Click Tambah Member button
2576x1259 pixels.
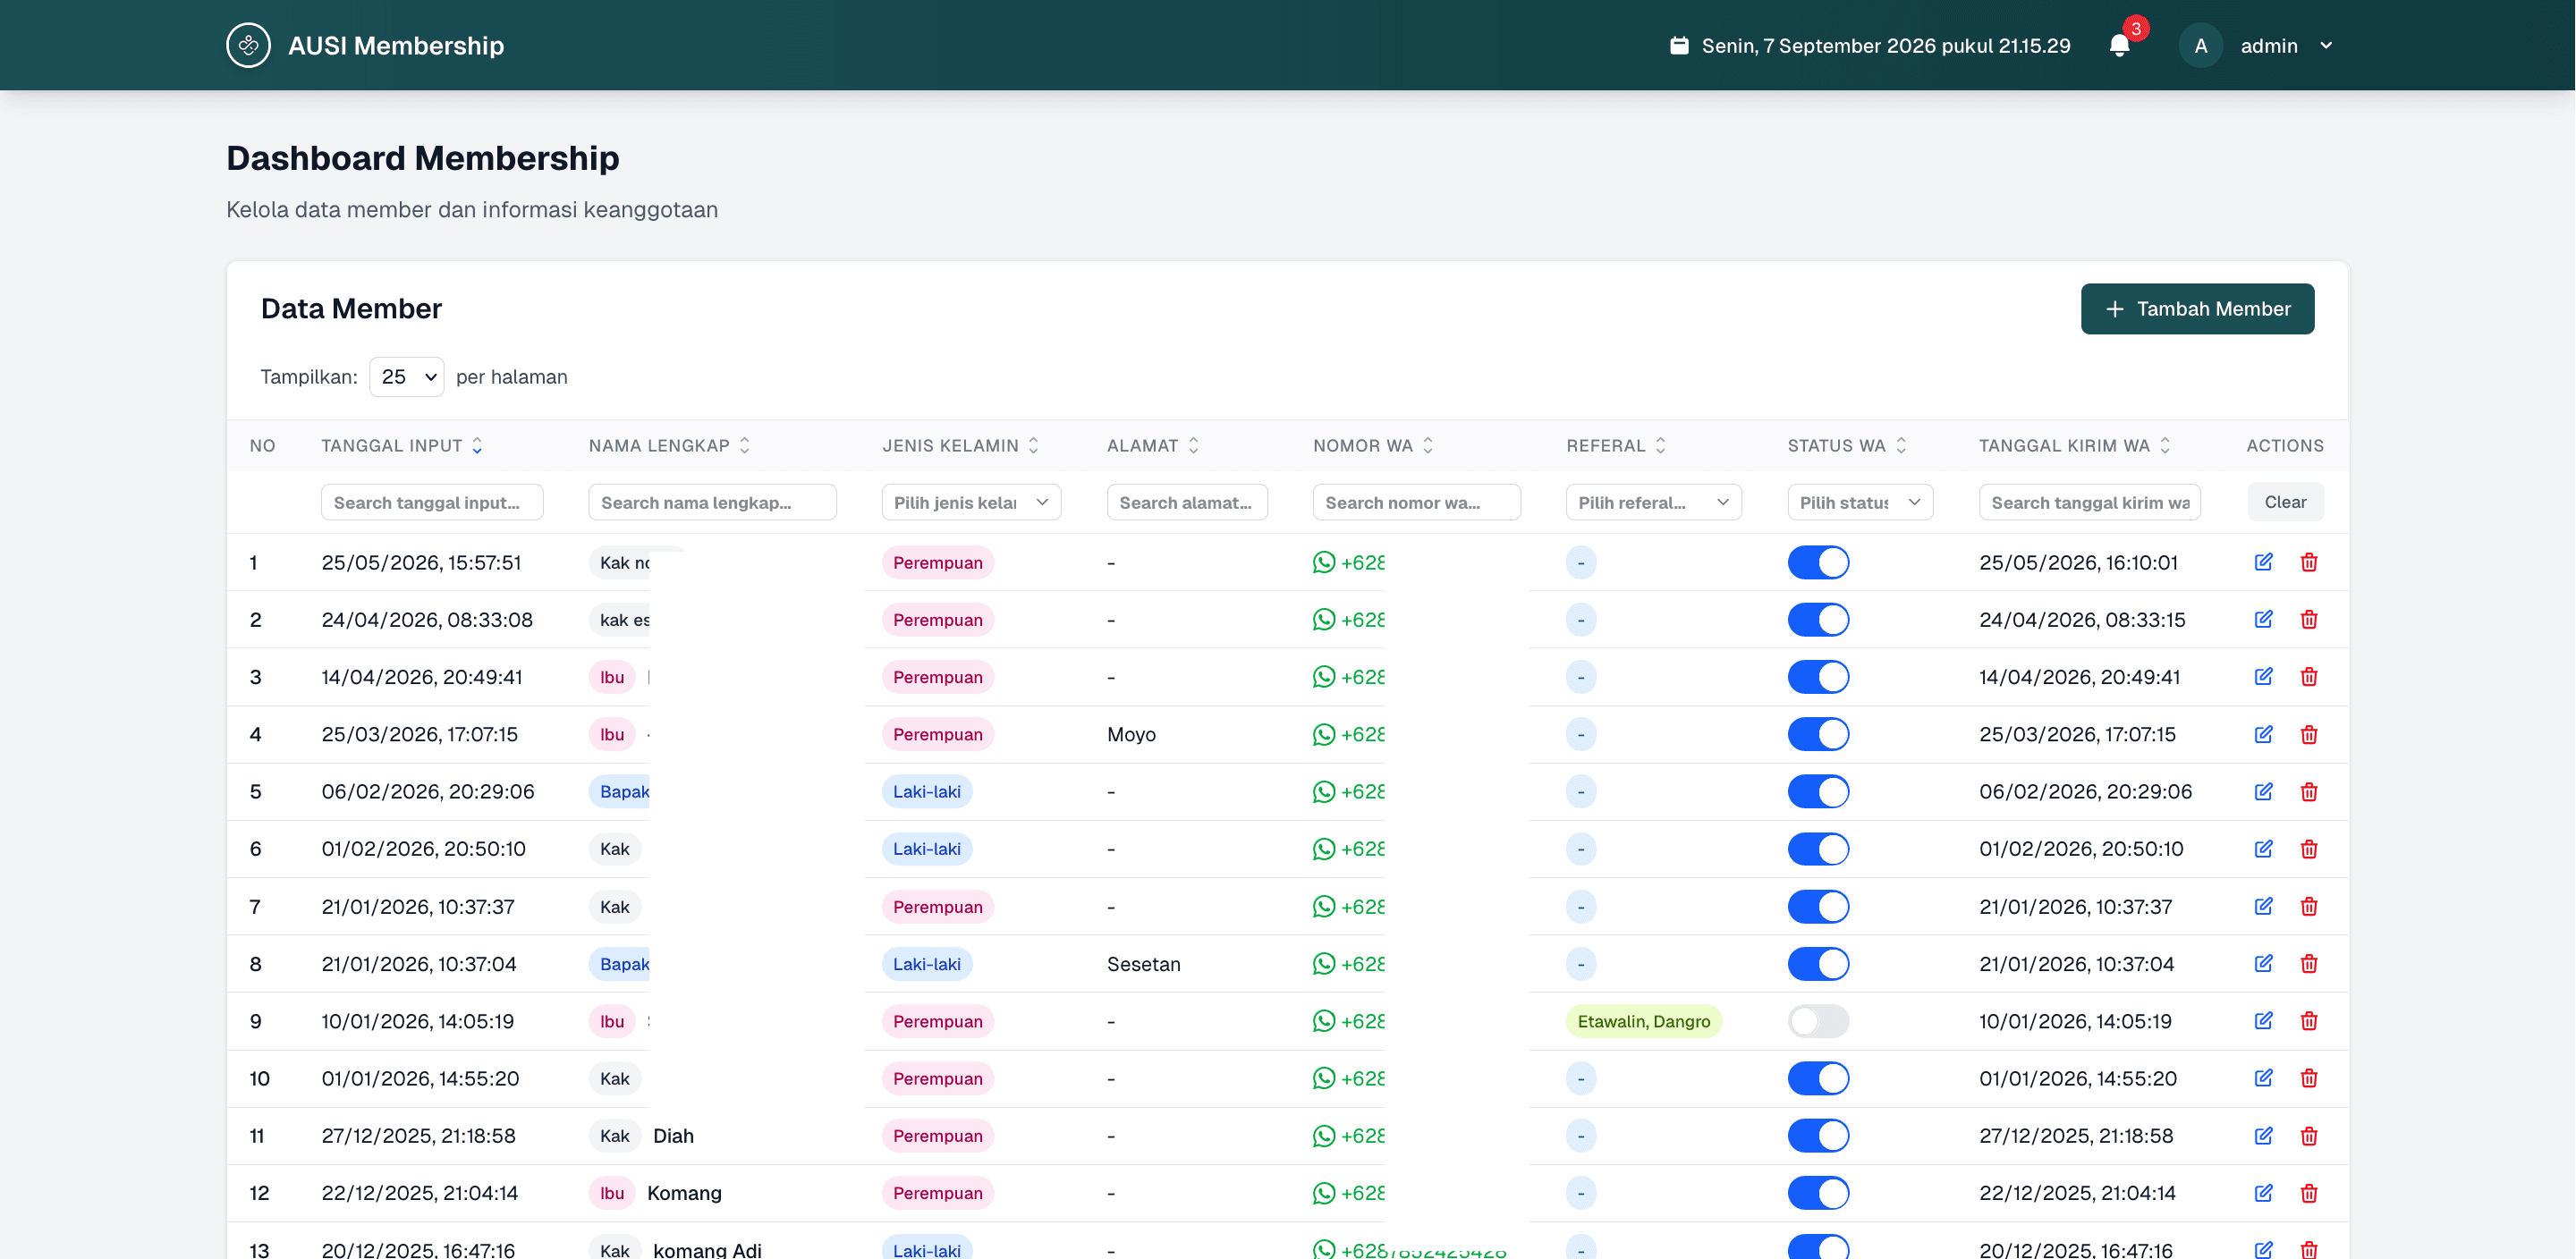click(2197, 309)
